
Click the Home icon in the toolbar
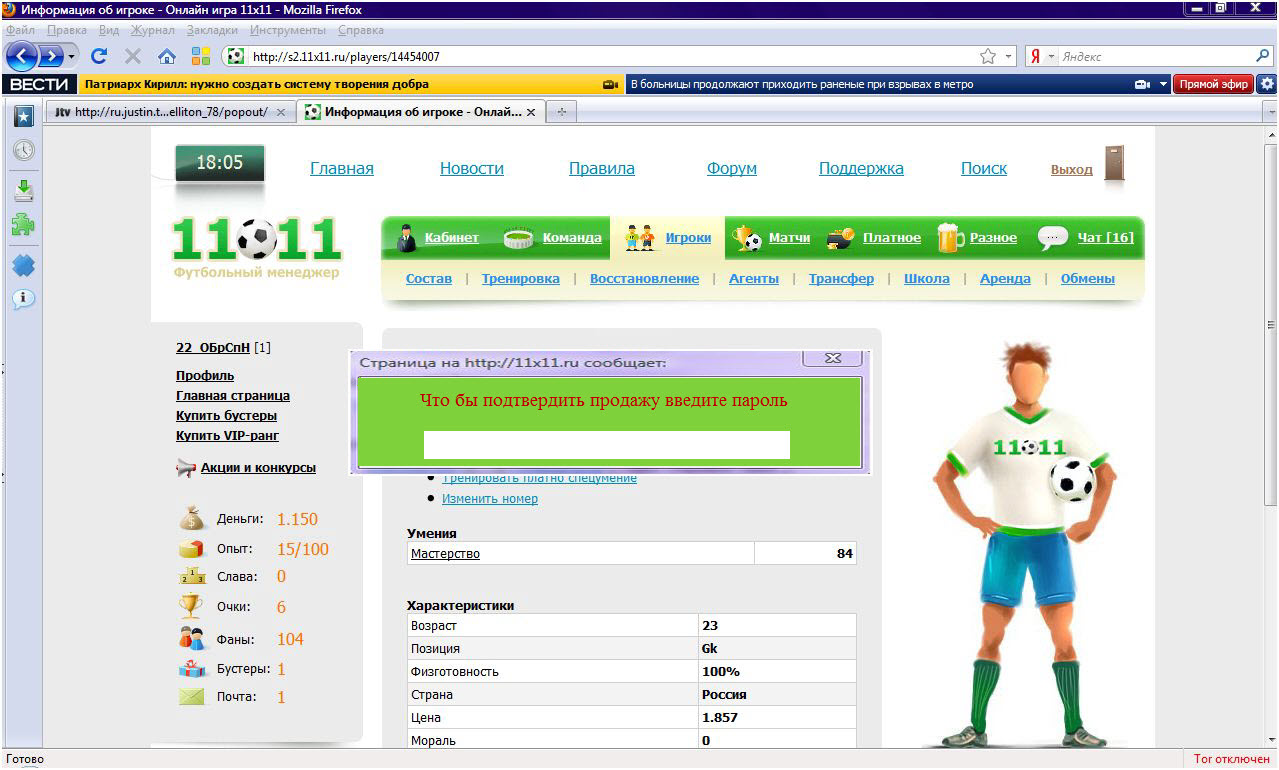click(167, 57)
